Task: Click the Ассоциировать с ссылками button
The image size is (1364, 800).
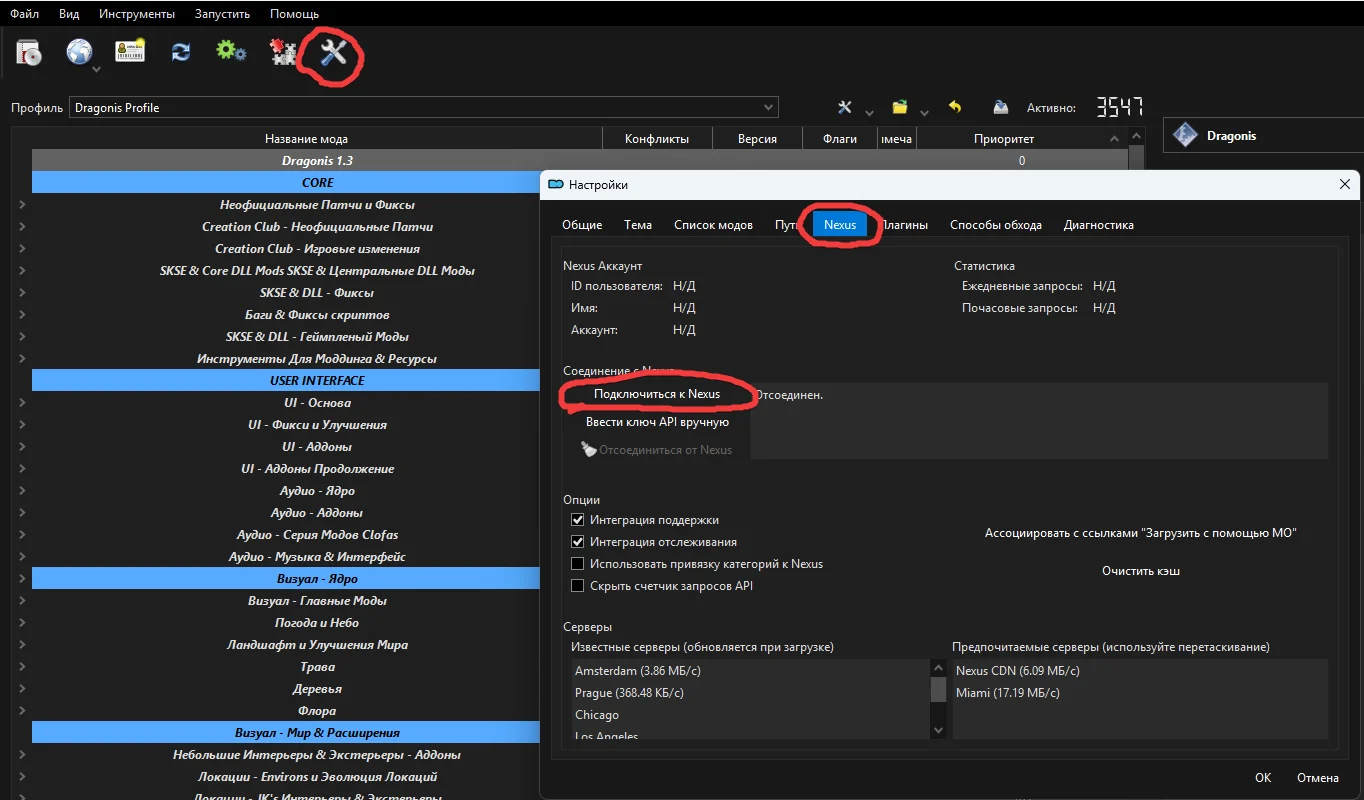Action: (1141, 533)
